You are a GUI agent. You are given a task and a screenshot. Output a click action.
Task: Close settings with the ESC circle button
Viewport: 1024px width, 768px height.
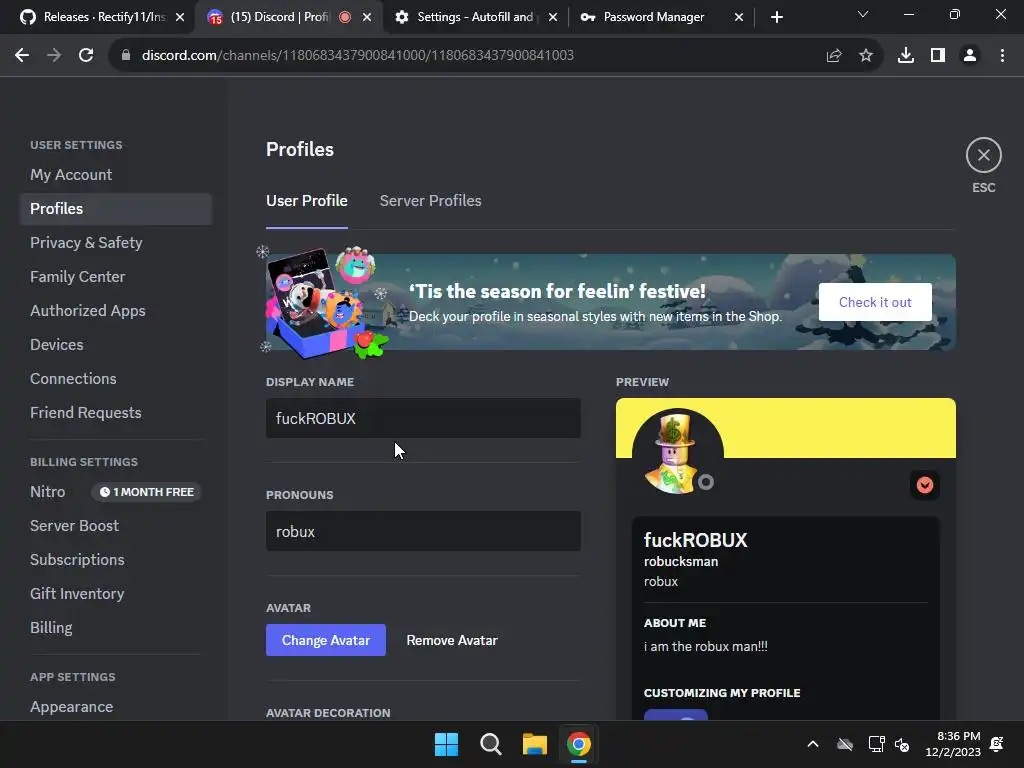pos(984,155)
